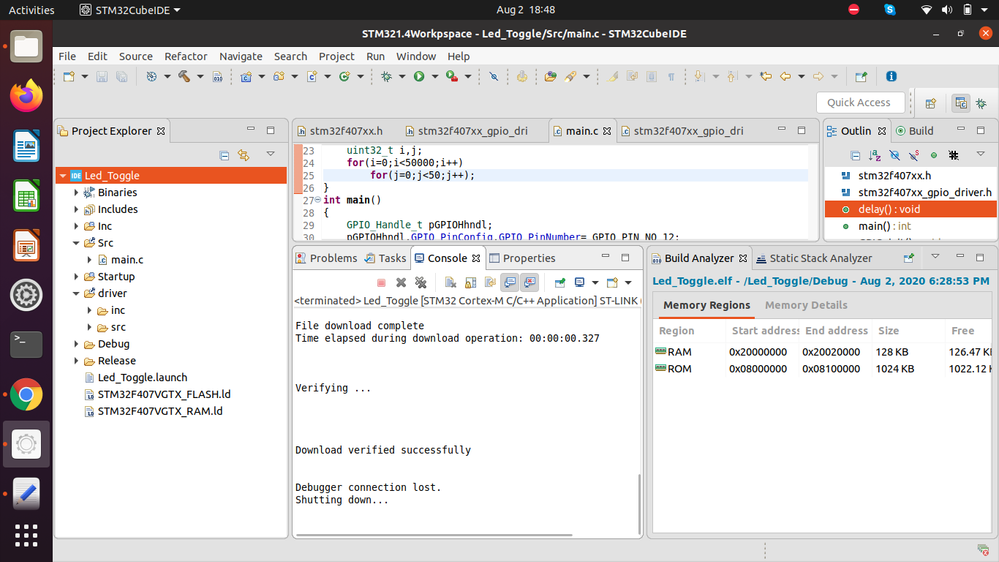Click the New C project icon
This screenshot has height=562, width=999.
[246, 76]
